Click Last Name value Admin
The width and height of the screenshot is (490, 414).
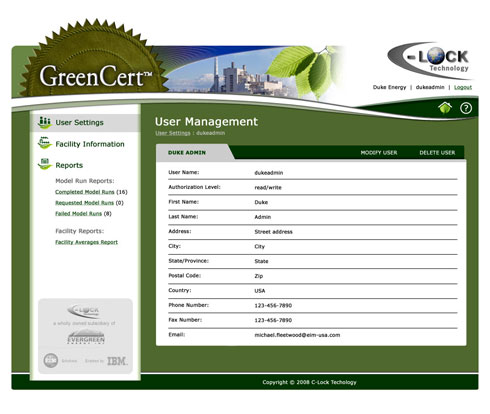coord(263,217)
